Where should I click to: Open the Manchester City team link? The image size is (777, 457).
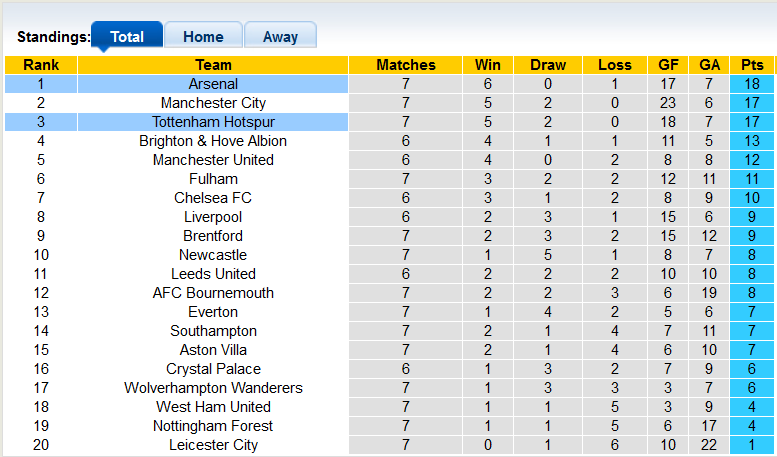(213, 103)
